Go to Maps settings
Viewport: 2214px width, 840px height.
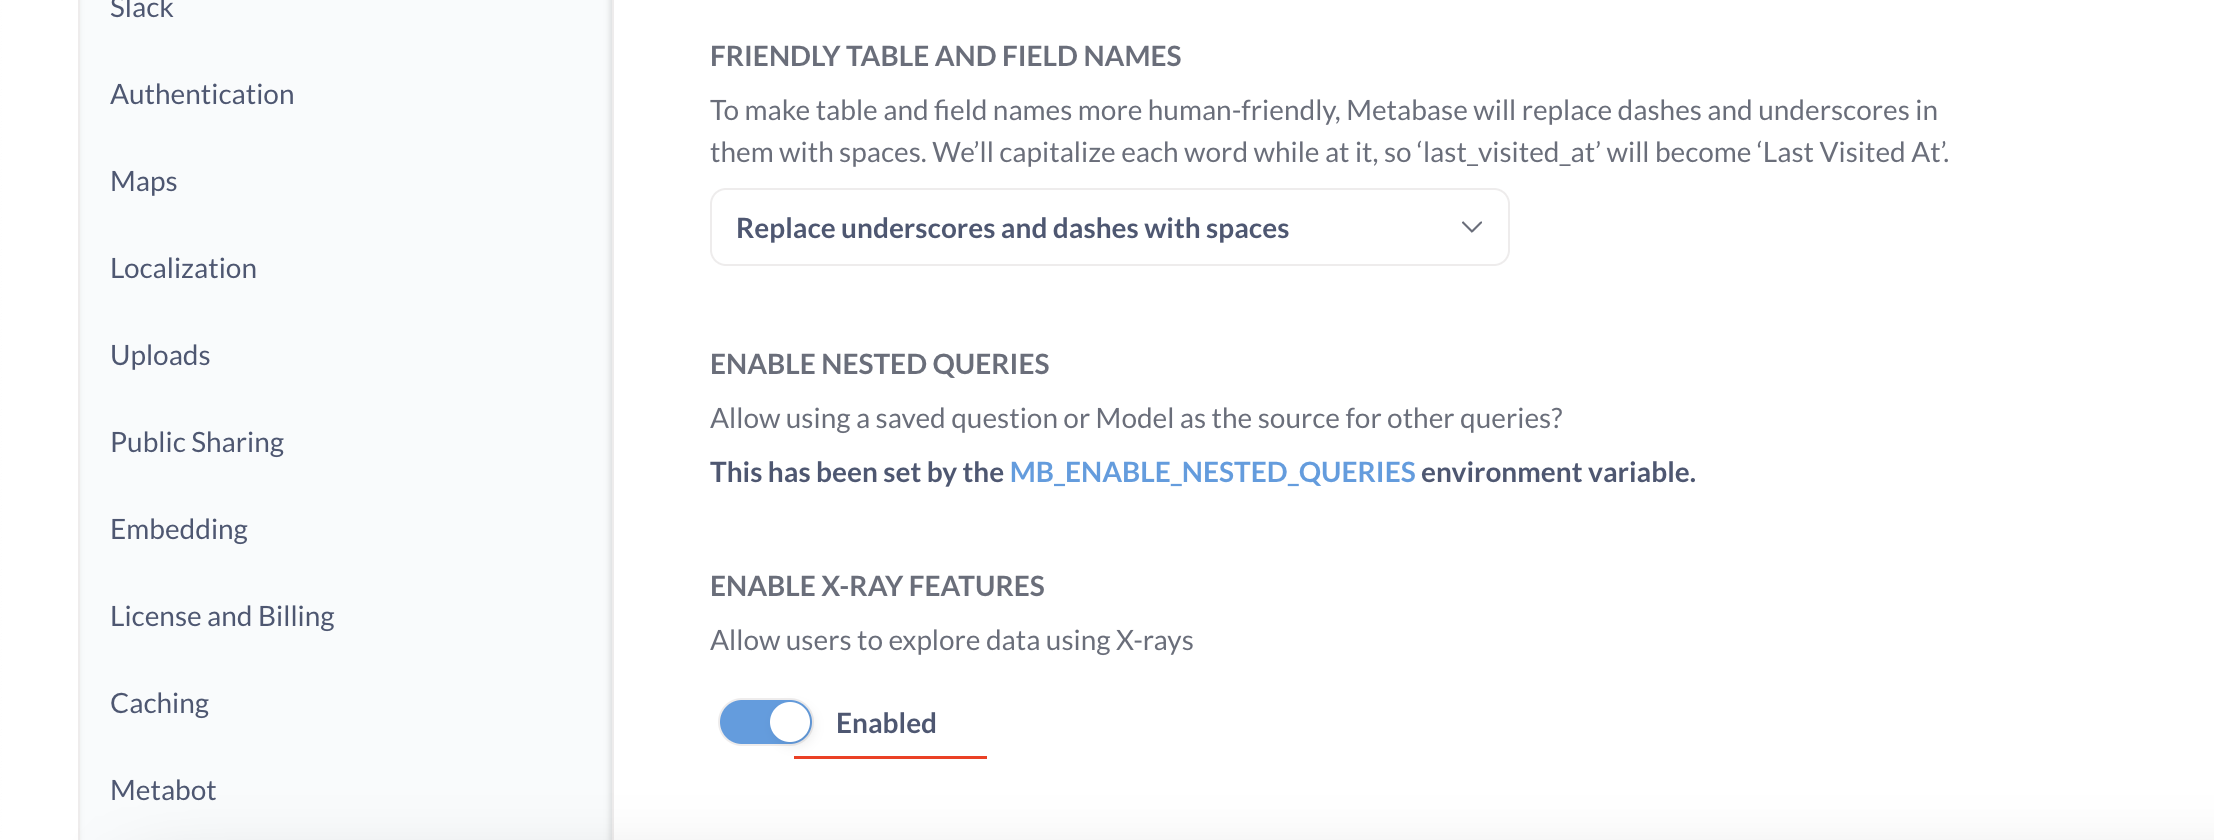pos(143,181)
